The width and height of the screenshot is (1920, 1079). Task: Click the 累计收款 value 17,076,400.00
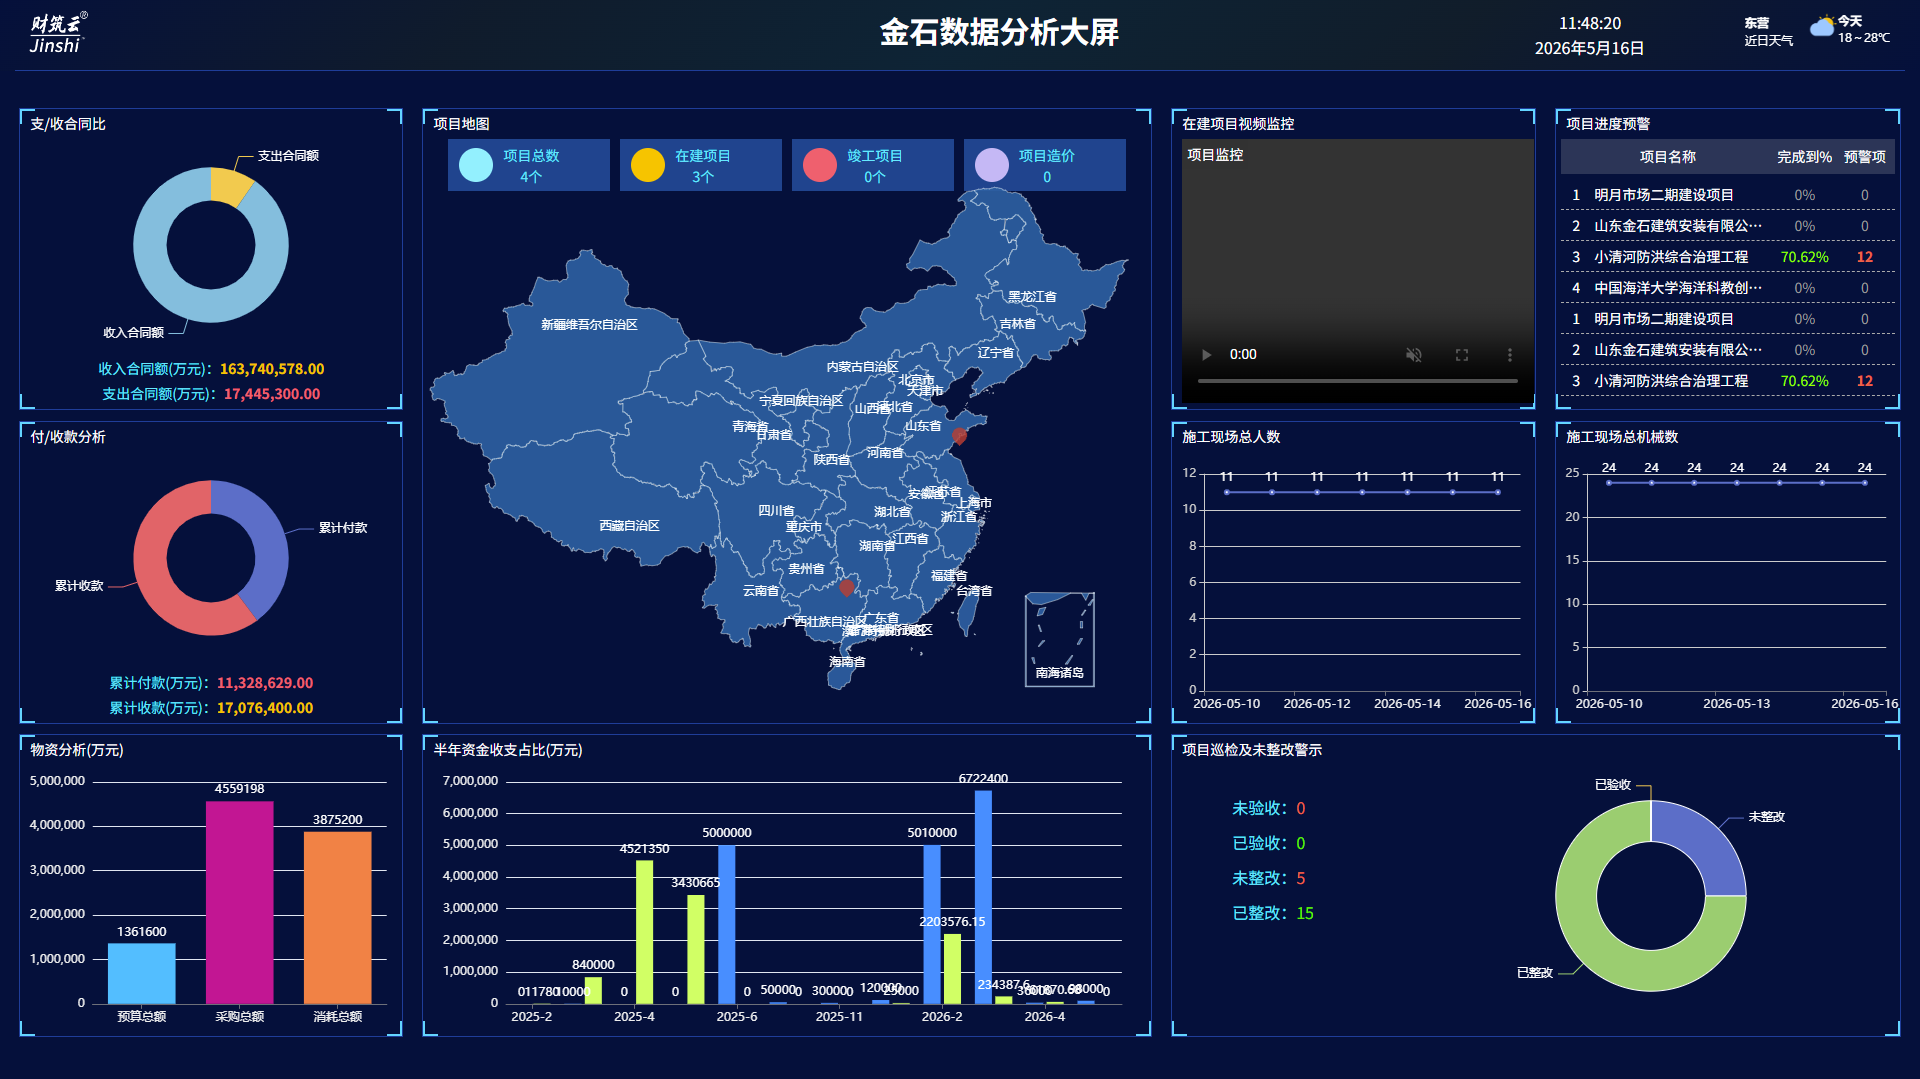(265, 708)
